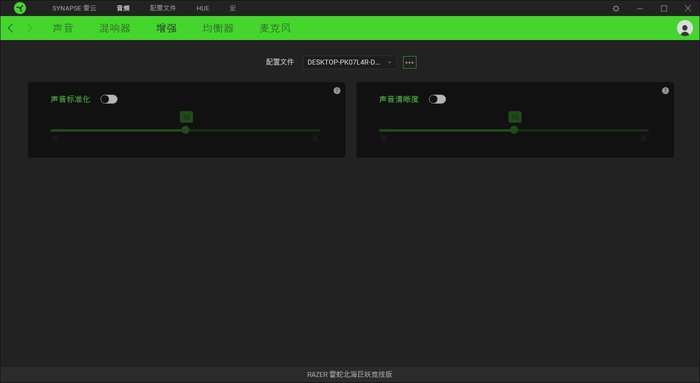Open the 声音 tab
The width and height of the screenshot is (700, 383).
click(x=63, y=28)
